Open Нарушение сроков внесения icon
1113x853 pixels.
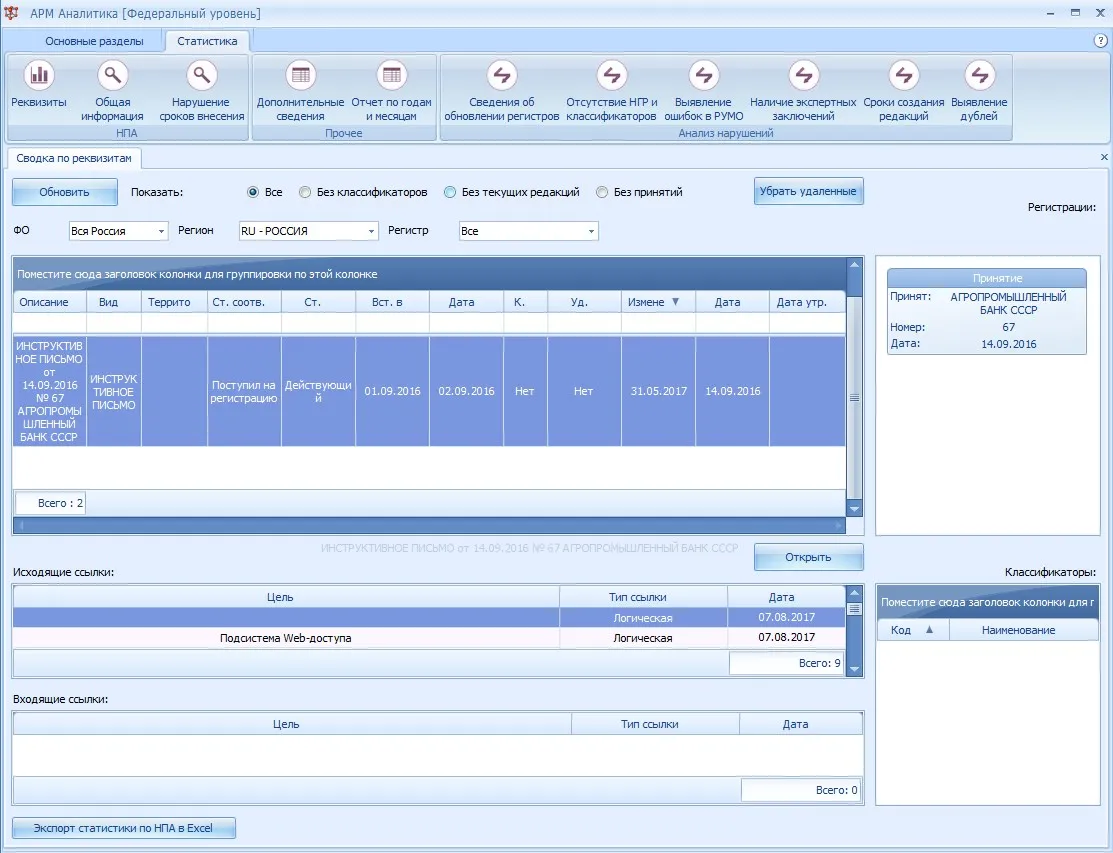tap(202, 75)
